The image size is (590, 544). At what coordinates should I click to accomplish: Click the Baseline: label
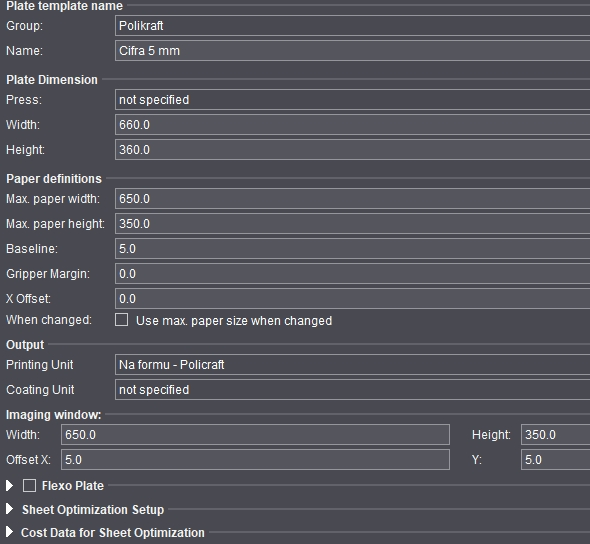tap(32, 249)
